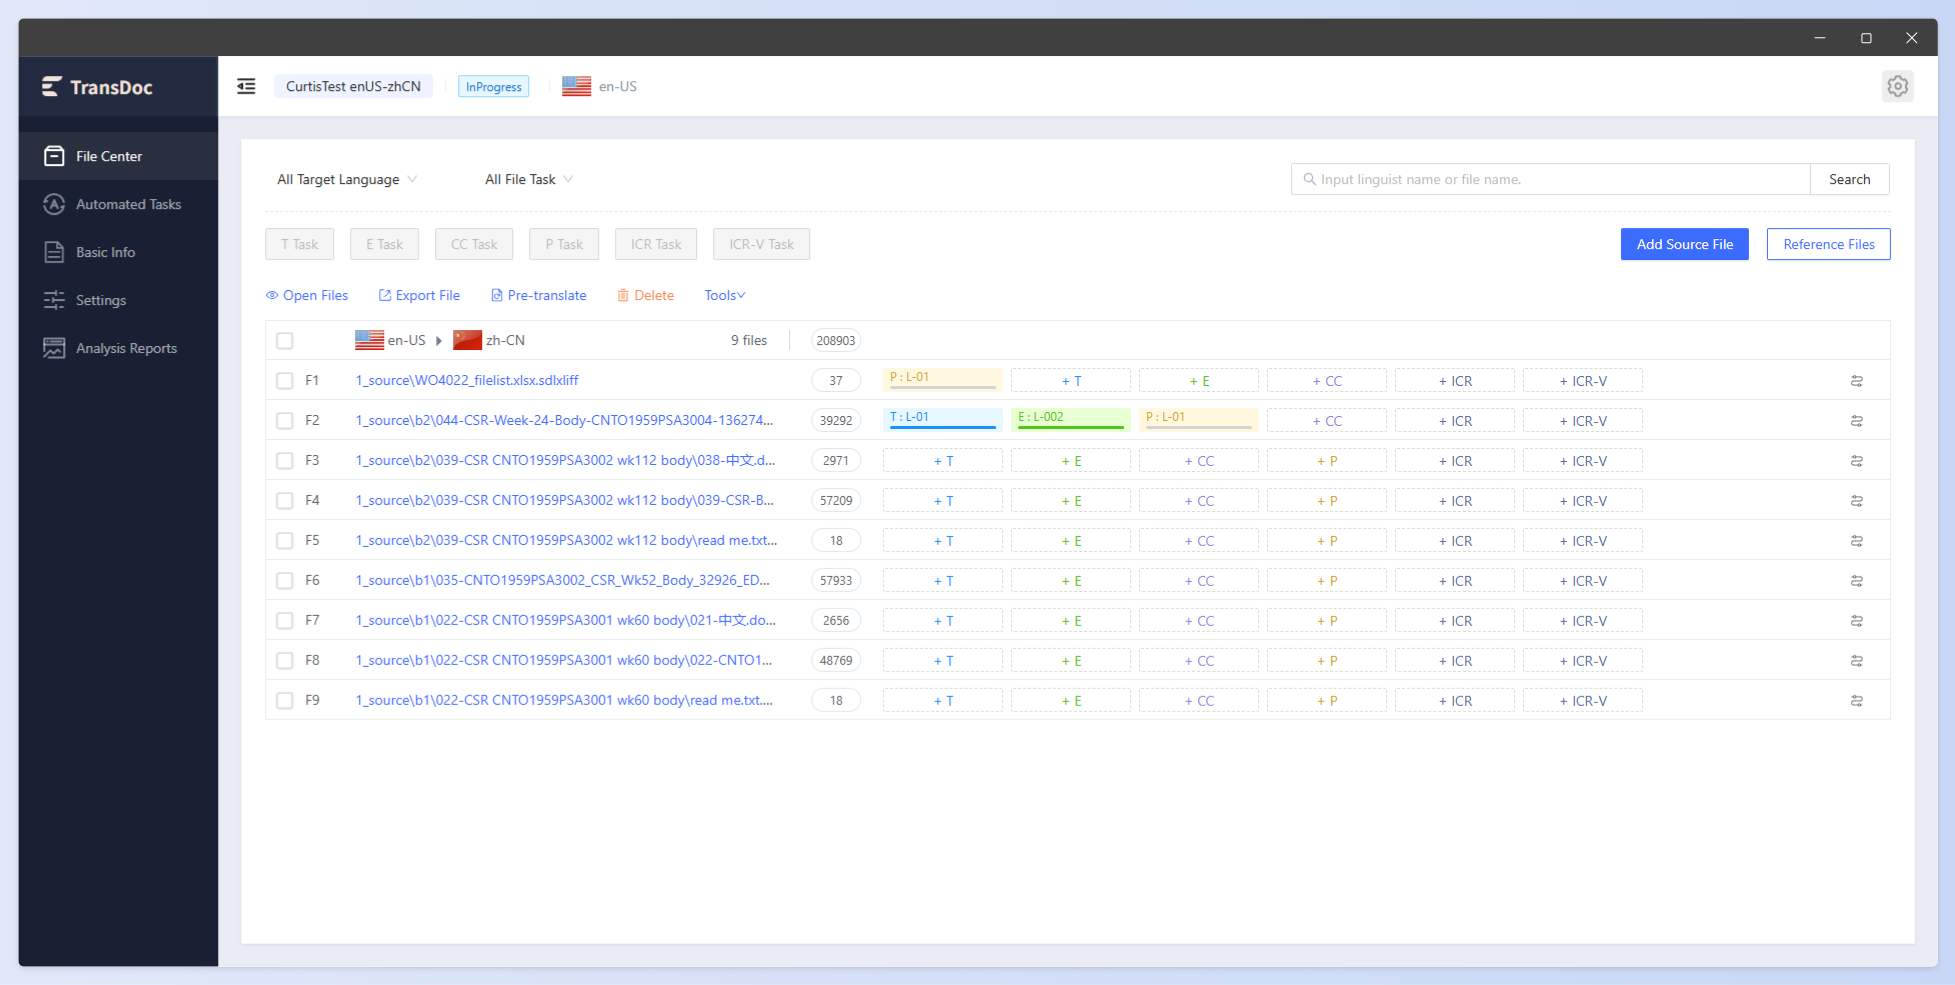Click the swap icon on row F9
The width and height of the screenshot is (1955, 985).
1857,701
